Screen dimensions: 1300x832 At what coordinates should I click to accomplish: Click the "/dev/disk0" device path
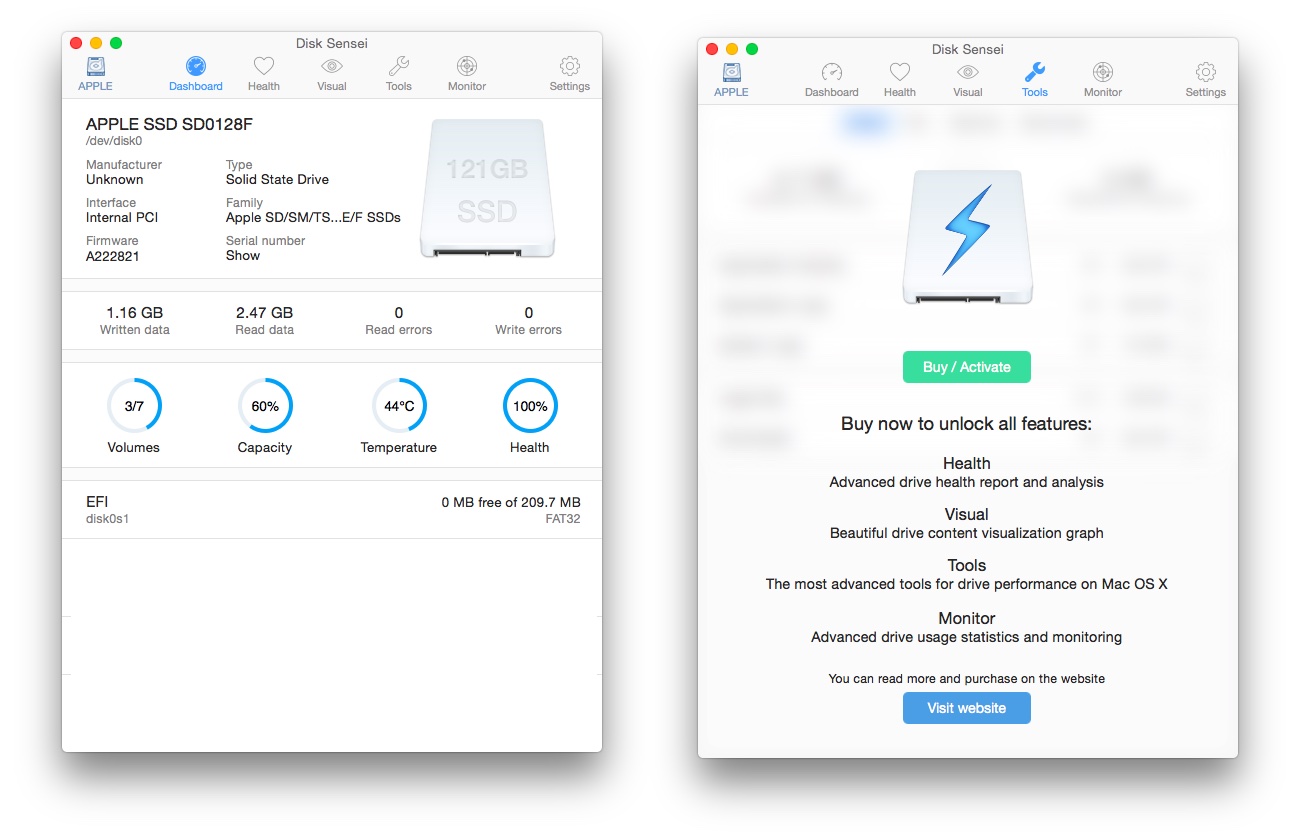114,142
